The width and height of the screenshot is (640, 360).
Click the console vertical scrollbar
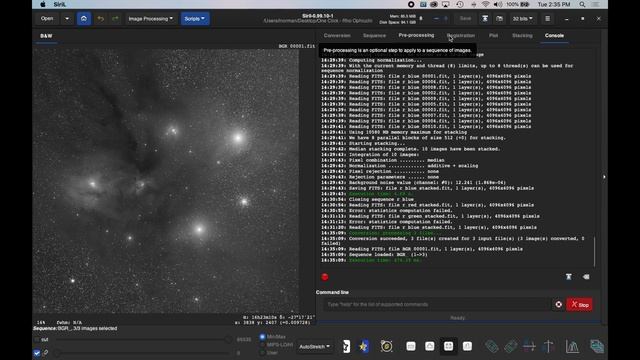point(595,251)
